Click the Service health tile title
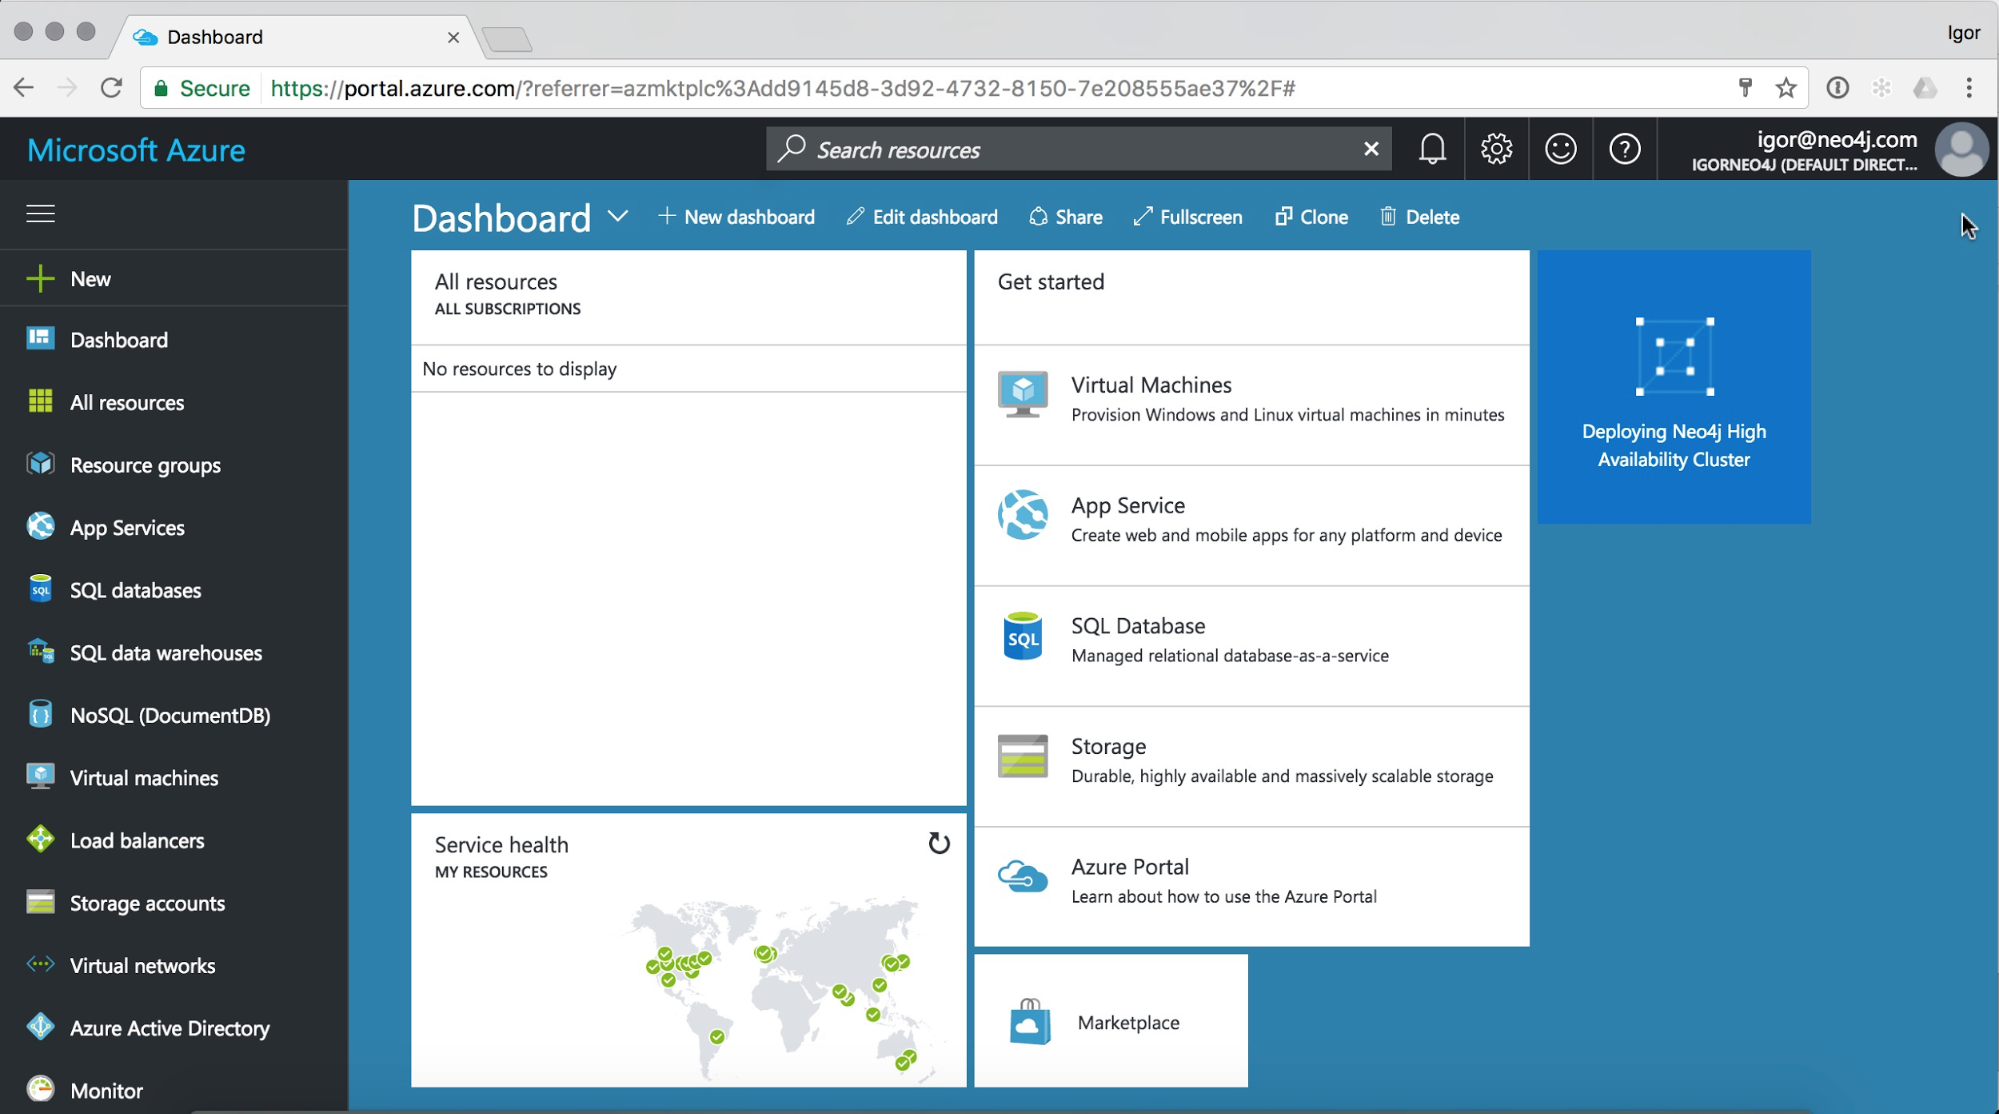 (x=501, y=845)
